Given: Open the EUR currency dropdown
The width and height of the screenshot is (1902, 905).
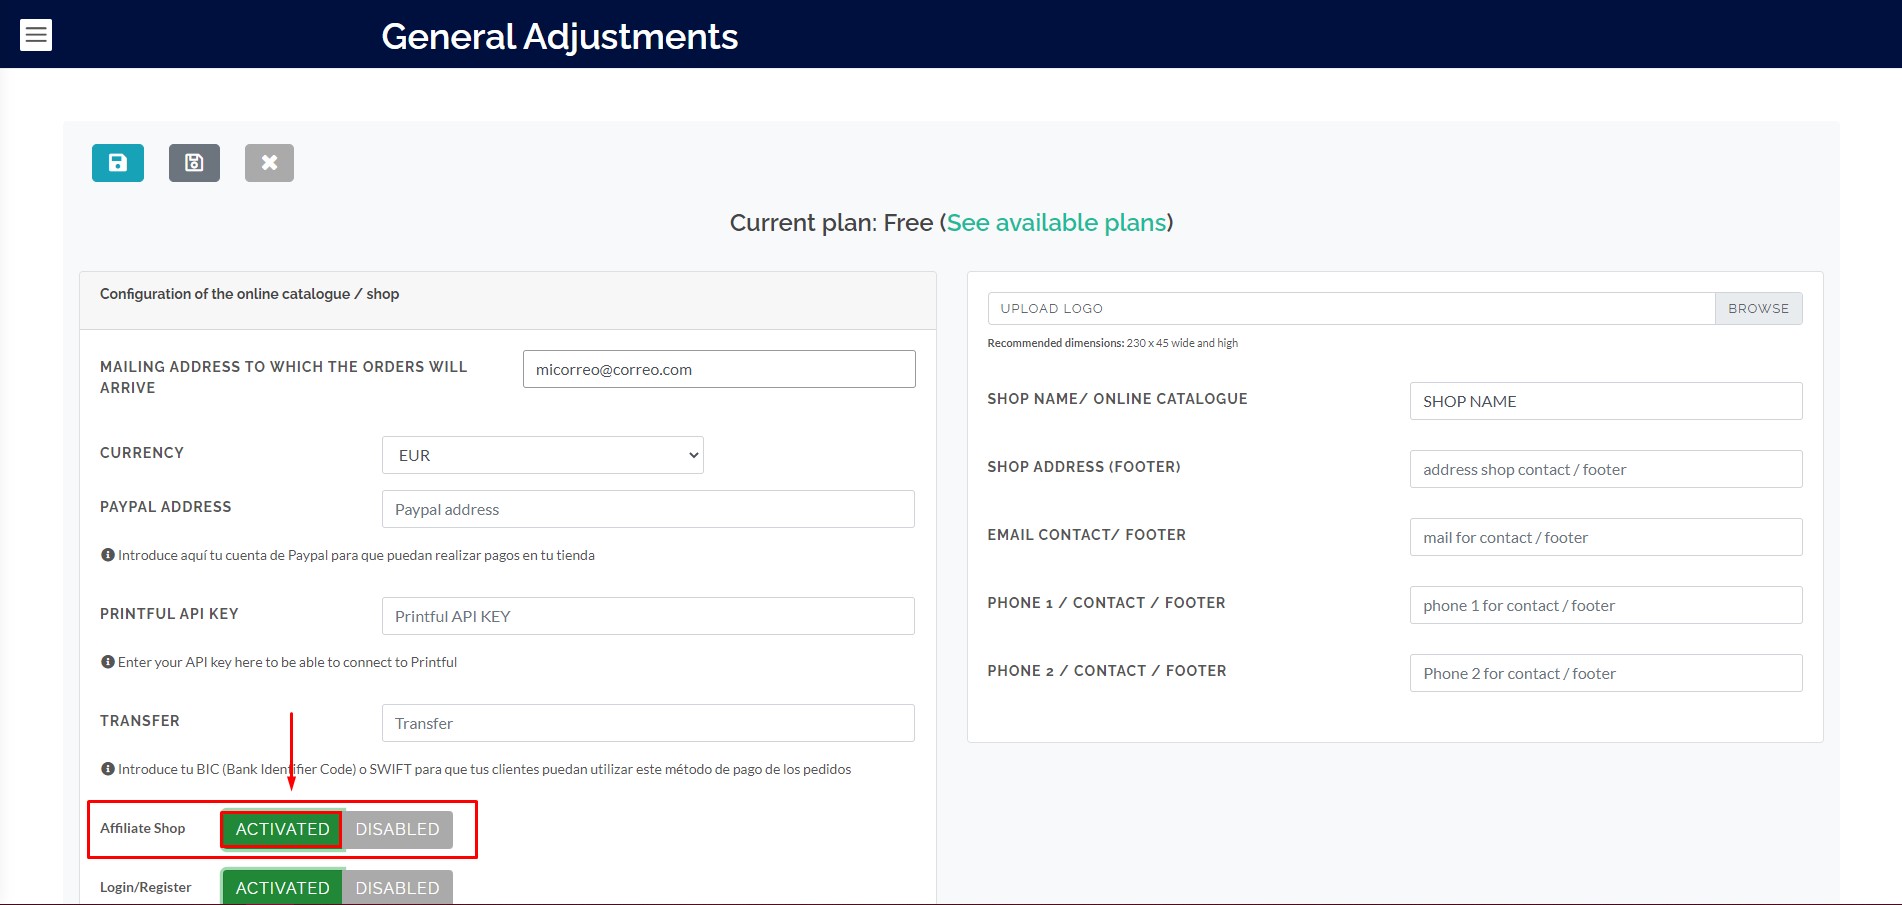Looking at the screenshot, I should [543, 455].
